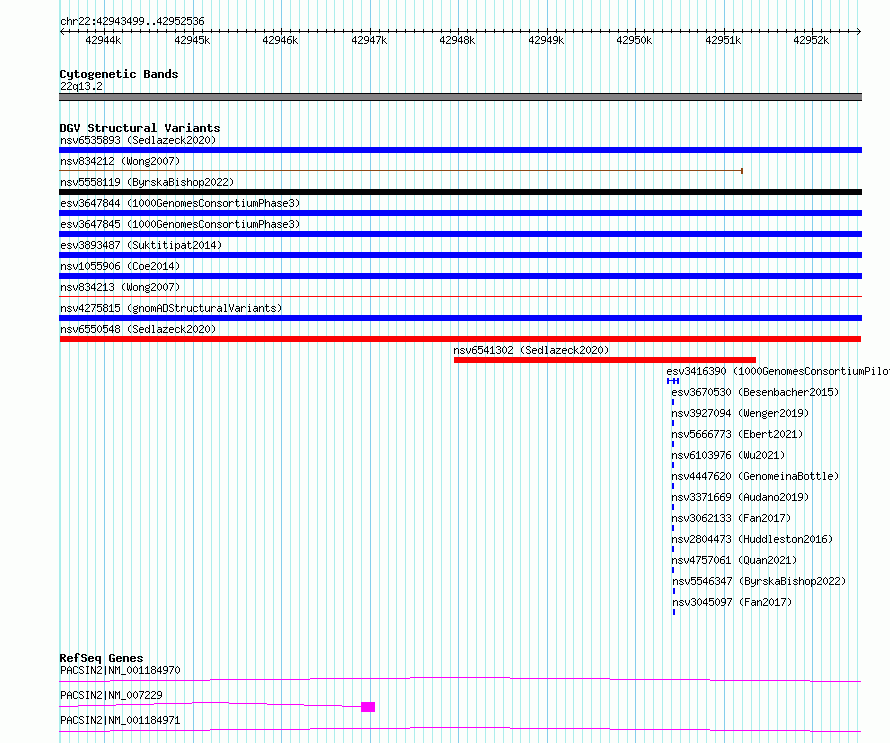
Task: Select the nsv4447620 (GenomeinaBottle) variant label
Action: (755, 476)
